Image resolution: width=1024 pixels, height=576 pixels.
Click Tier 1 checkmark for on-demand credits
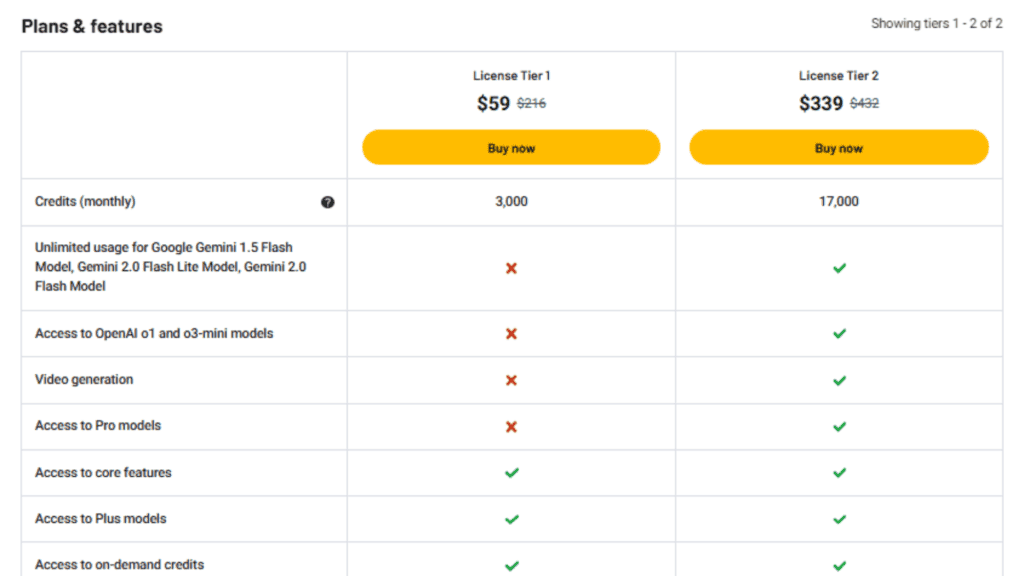511,563
